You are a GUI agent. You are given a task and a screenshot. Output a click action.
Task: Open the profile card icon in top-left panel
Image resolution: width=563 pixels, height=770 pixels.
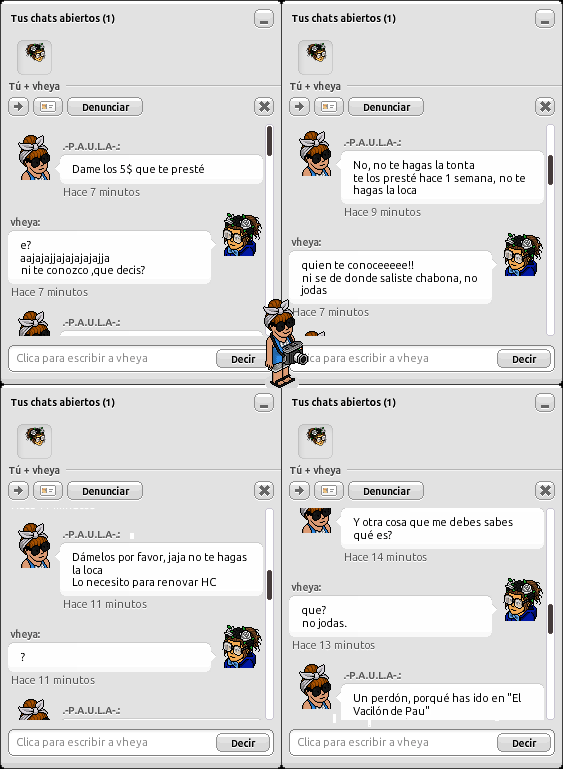[48, 107]
